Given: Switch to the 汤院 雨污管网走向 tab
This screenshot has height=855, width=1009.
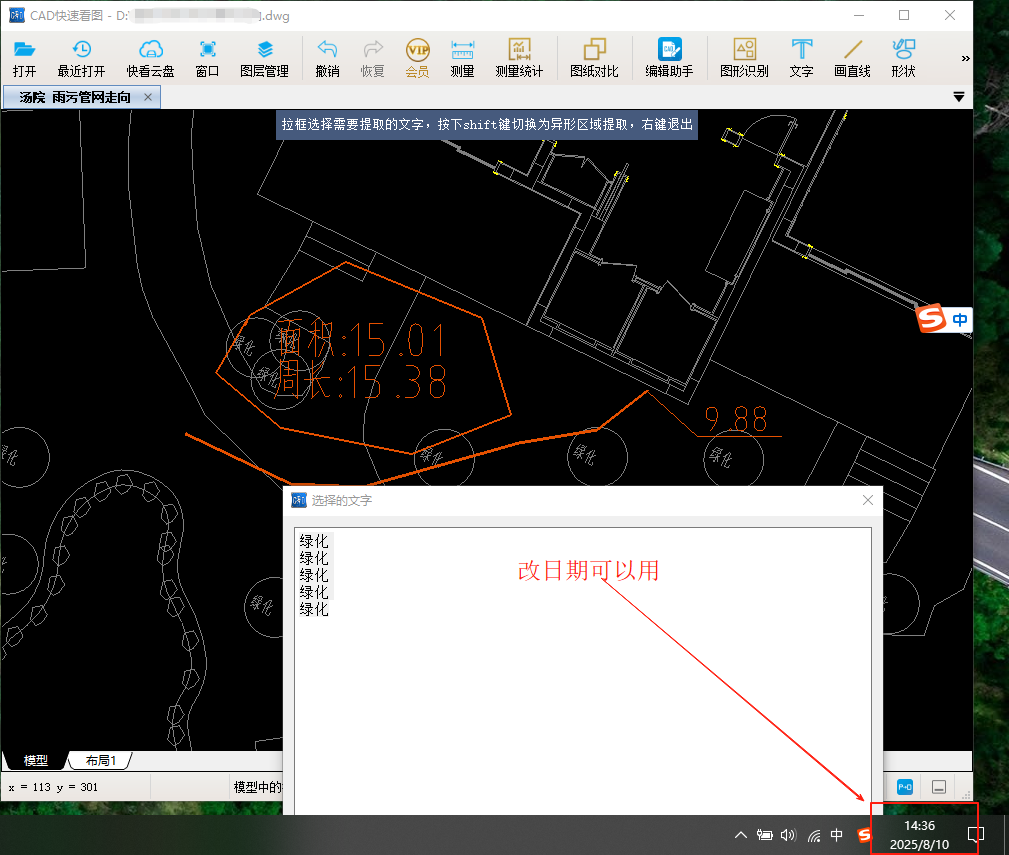Looking at the screenshot, I should (75, 97).
